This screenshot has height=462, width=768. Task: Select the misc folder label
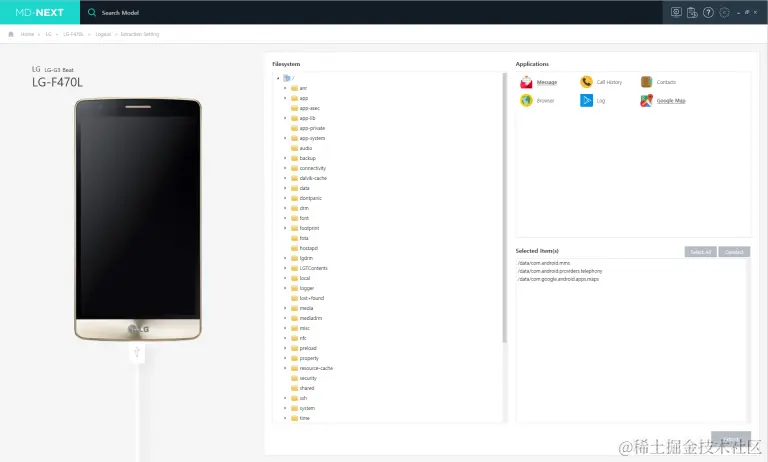(305, 328)
